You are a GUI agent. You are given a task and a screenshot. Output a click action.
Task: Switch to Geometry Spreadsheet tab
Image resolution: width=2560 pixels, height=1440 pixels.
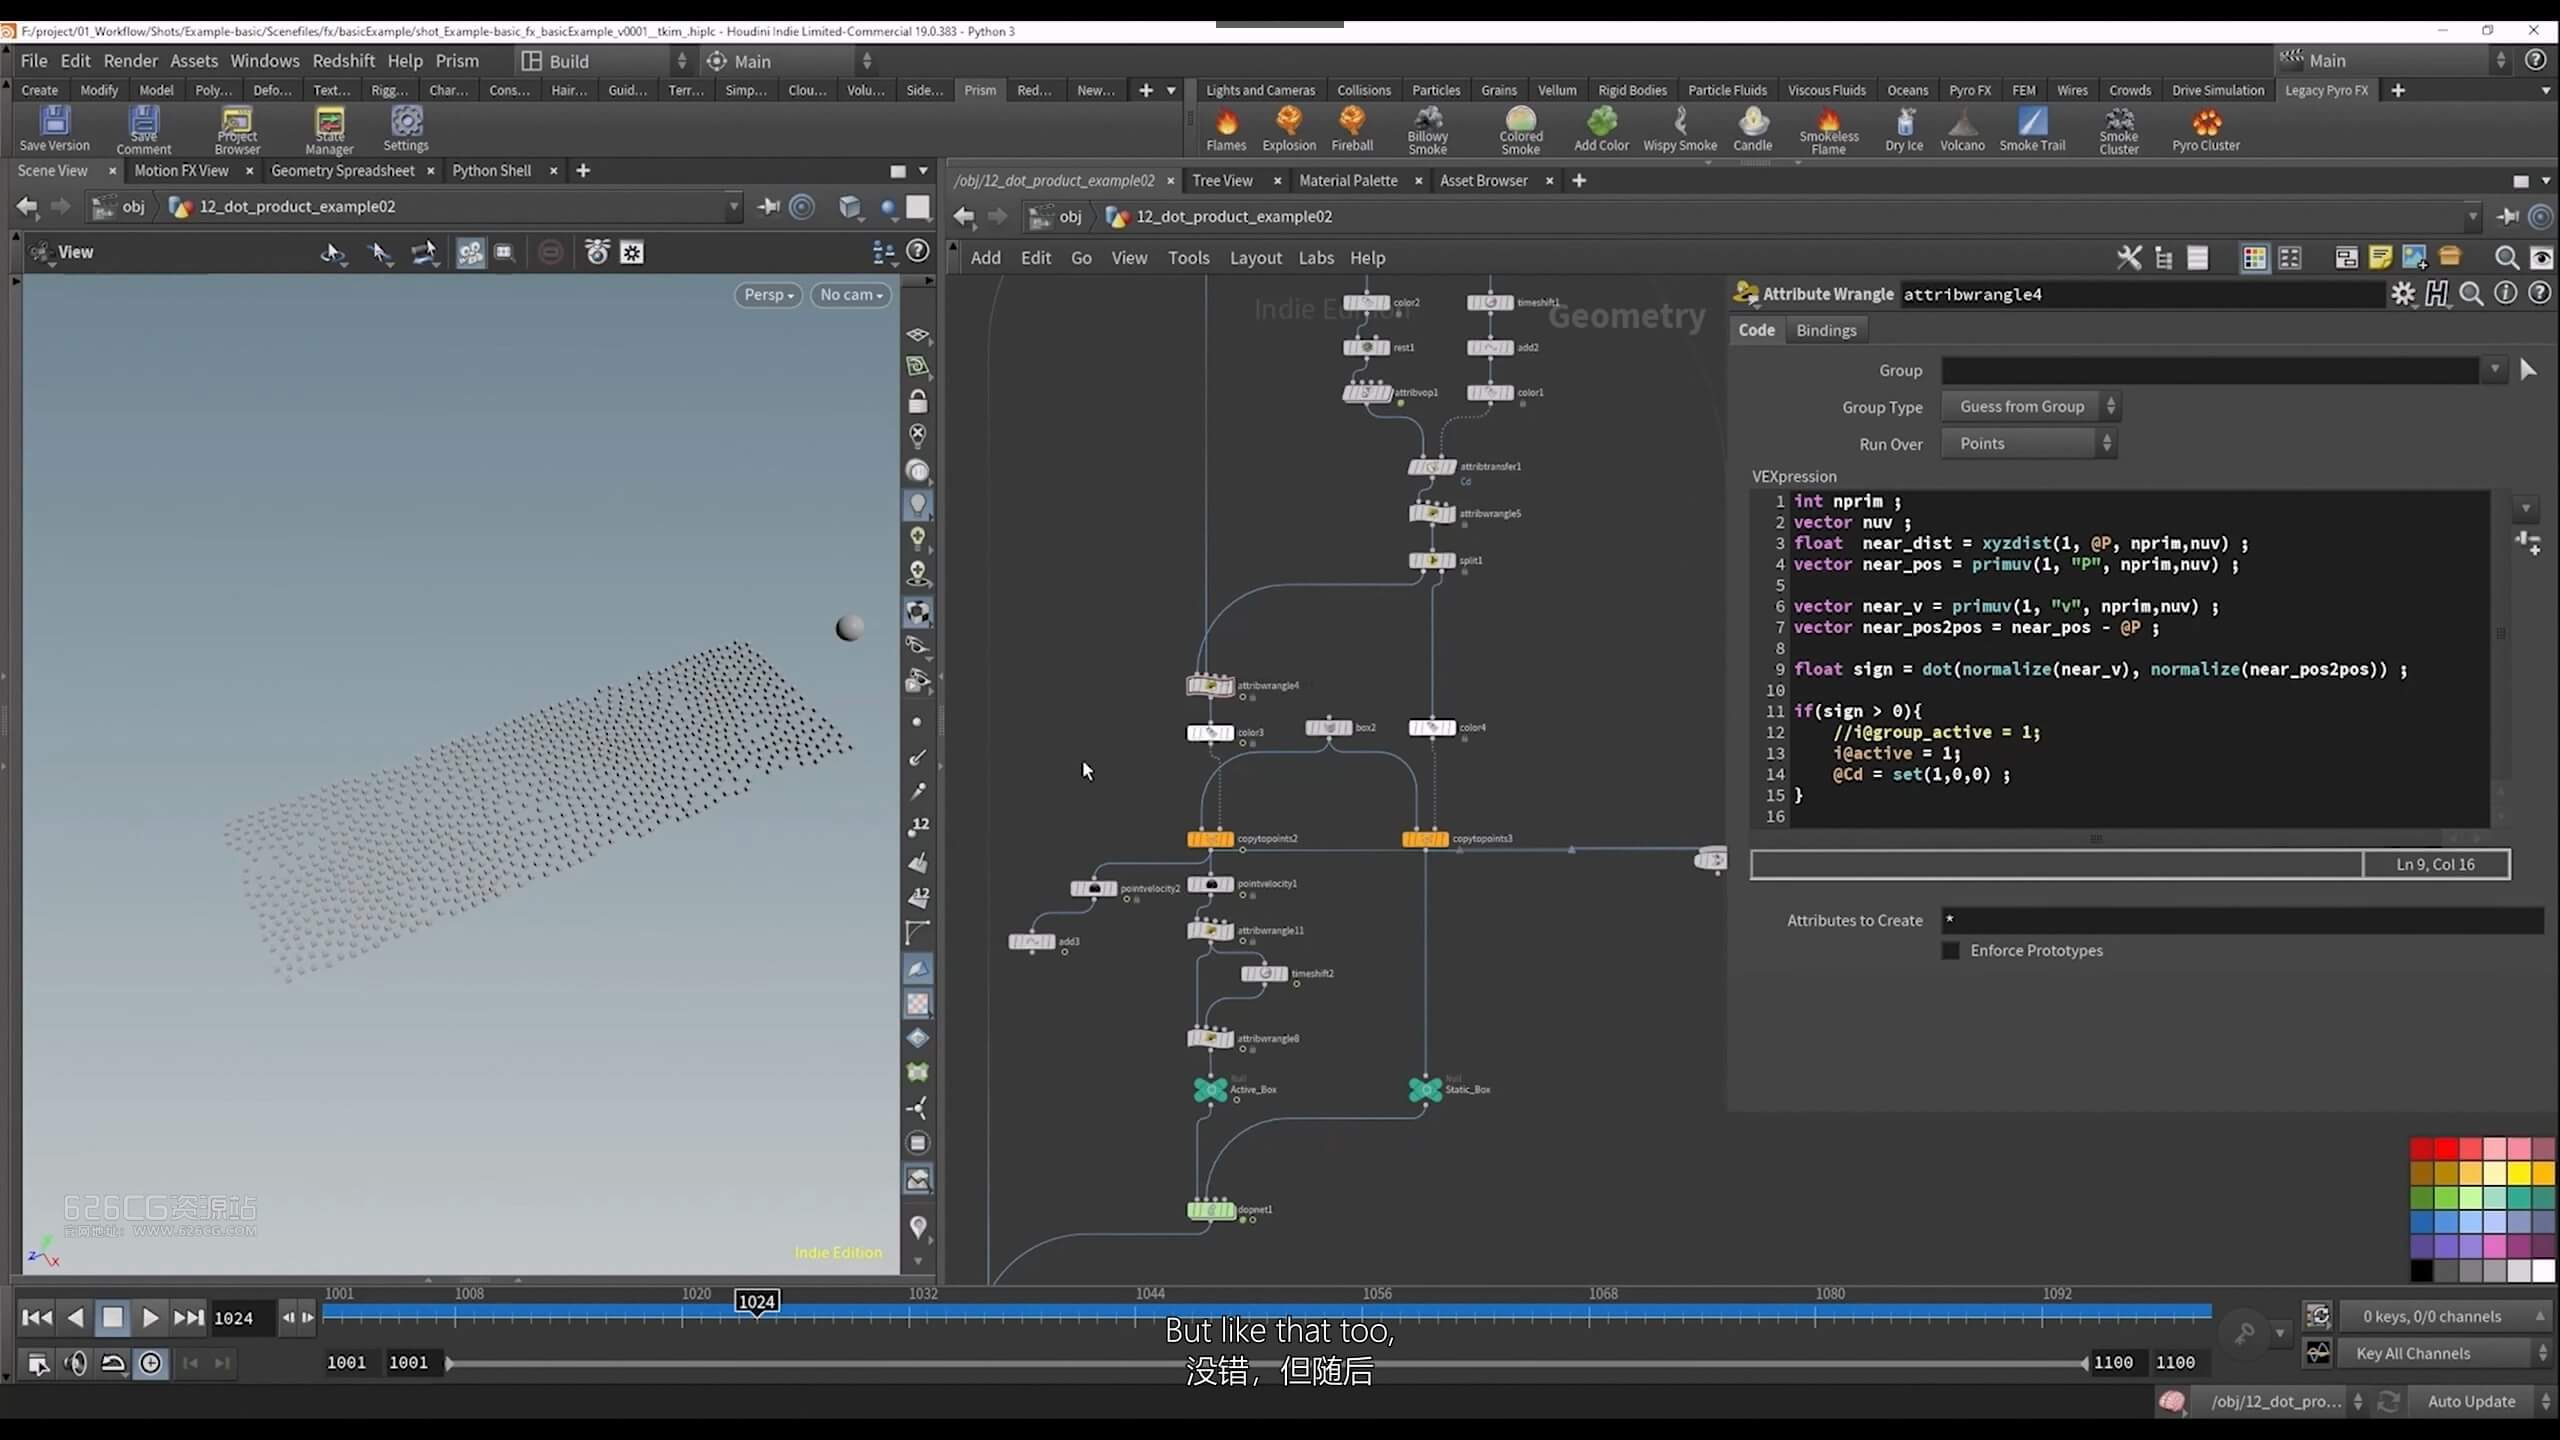[x=342, y=171]
